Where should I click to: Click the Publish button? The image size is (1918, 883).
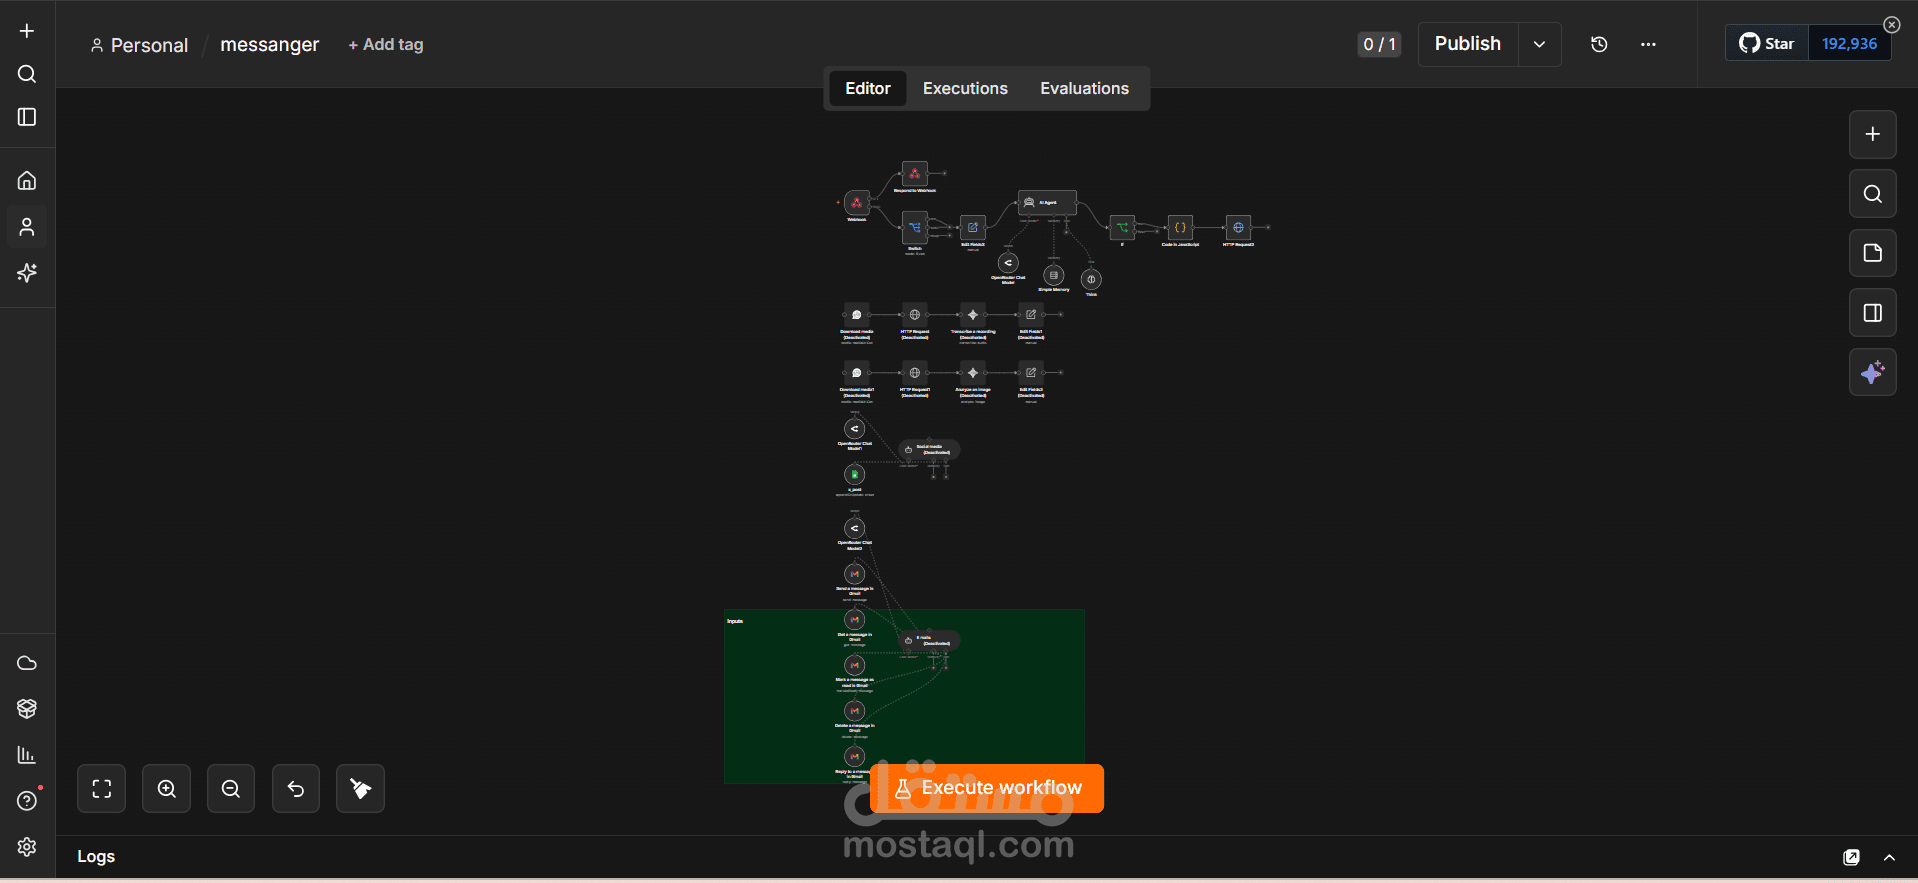(1467, 44)
